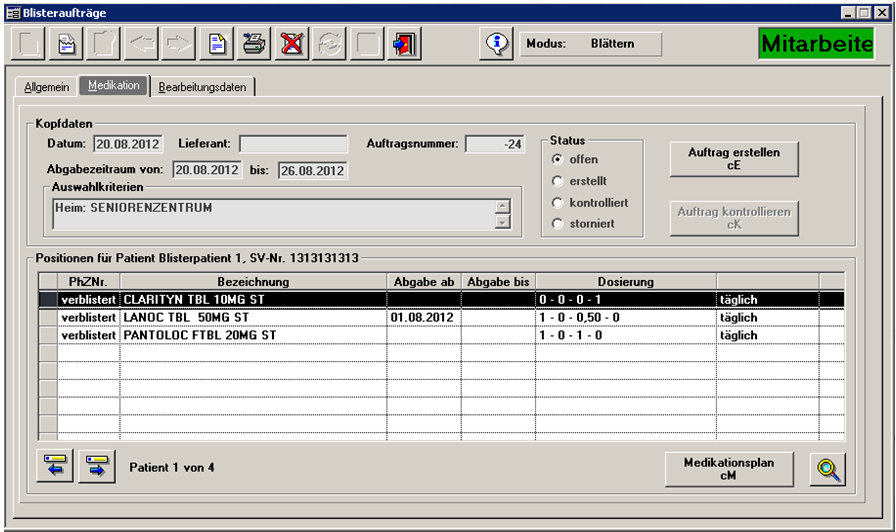Click the exit door icon
This screenshot has height=532, width=896.
(406, 44)
